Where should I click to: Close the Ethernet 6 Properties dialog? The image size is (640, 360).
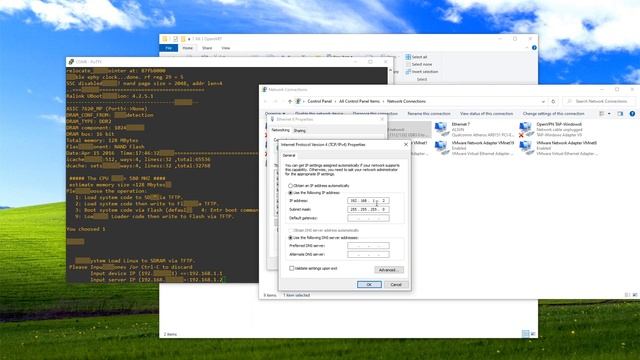[x=382, y=119]
